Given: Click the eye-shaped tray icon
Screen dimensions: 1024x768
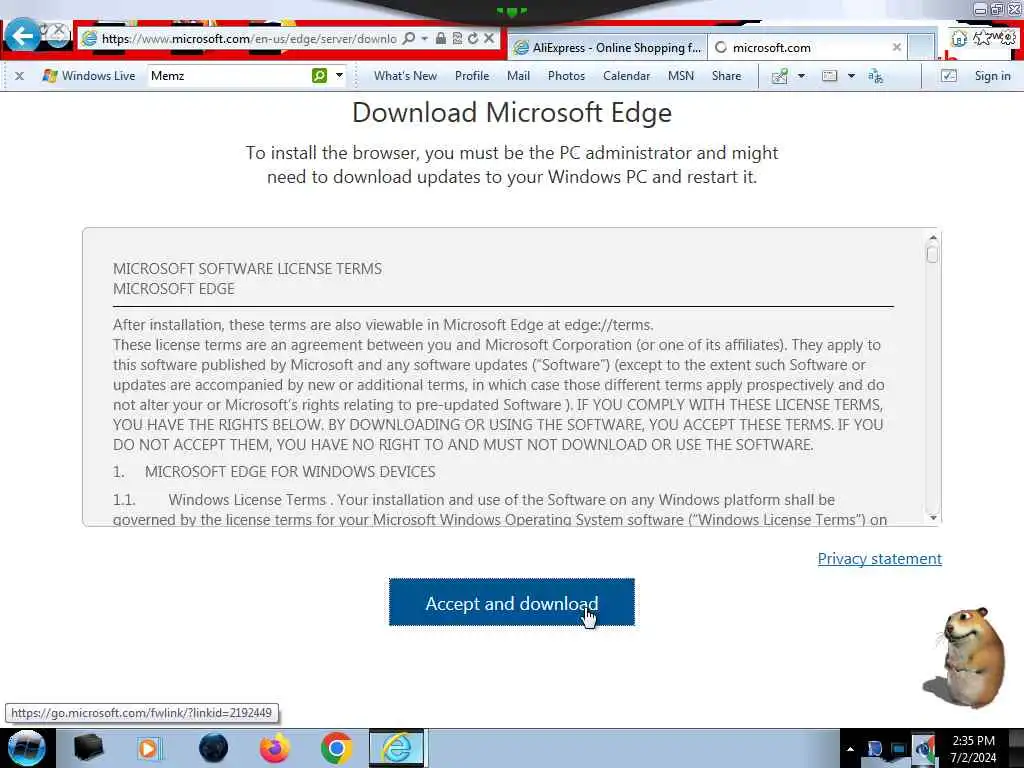Looking at the screenshot, I should coord(923,749).
